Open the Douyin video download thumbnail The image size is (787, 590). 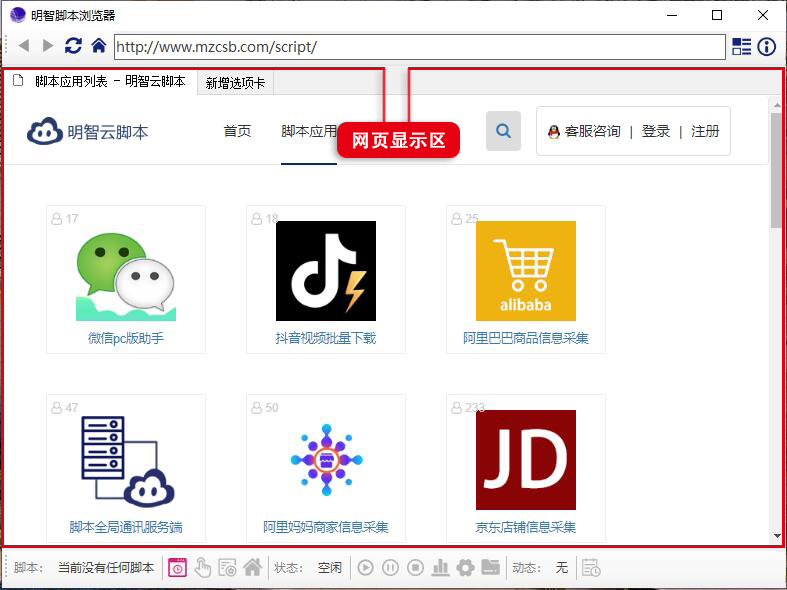(x=326, y=271)
